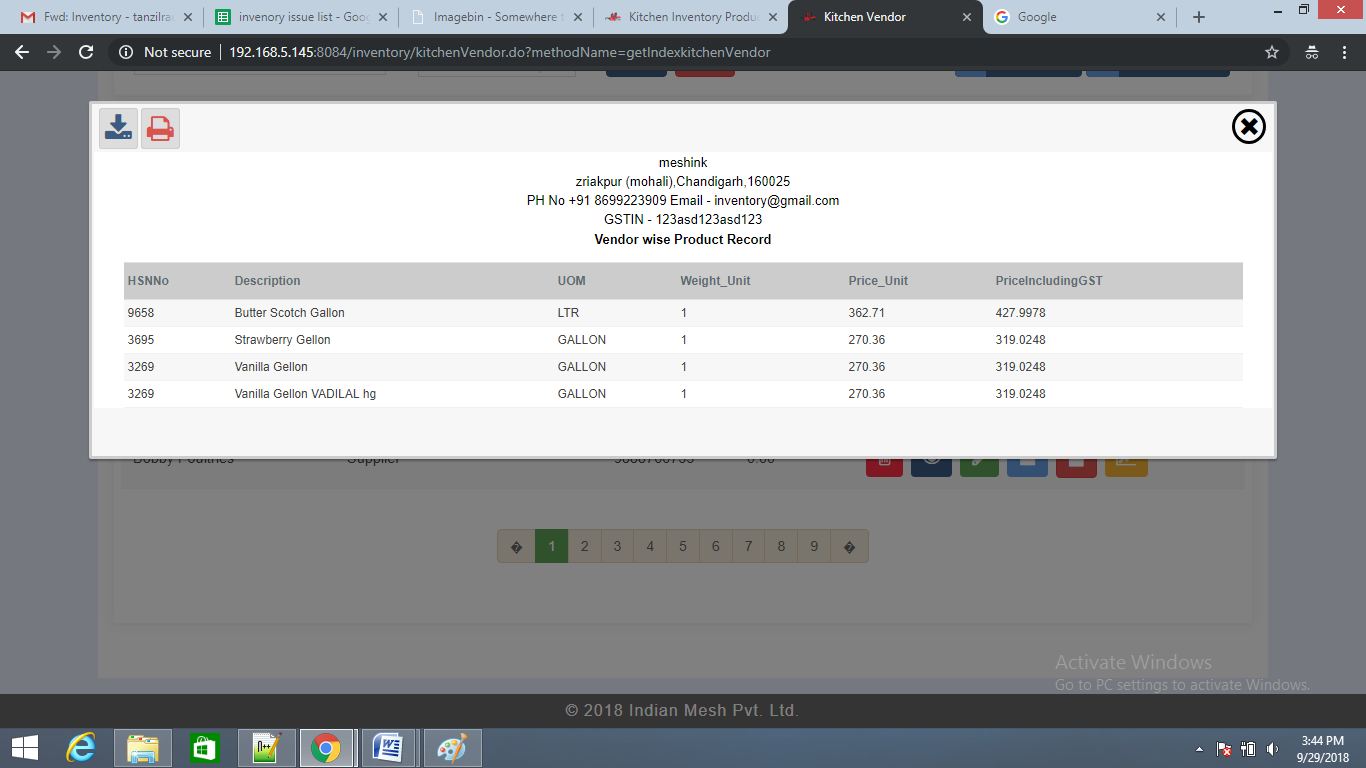Click the previous page arrow in pagination
Viewport: 1366px width, 768px height.
(x=516, y=546)
